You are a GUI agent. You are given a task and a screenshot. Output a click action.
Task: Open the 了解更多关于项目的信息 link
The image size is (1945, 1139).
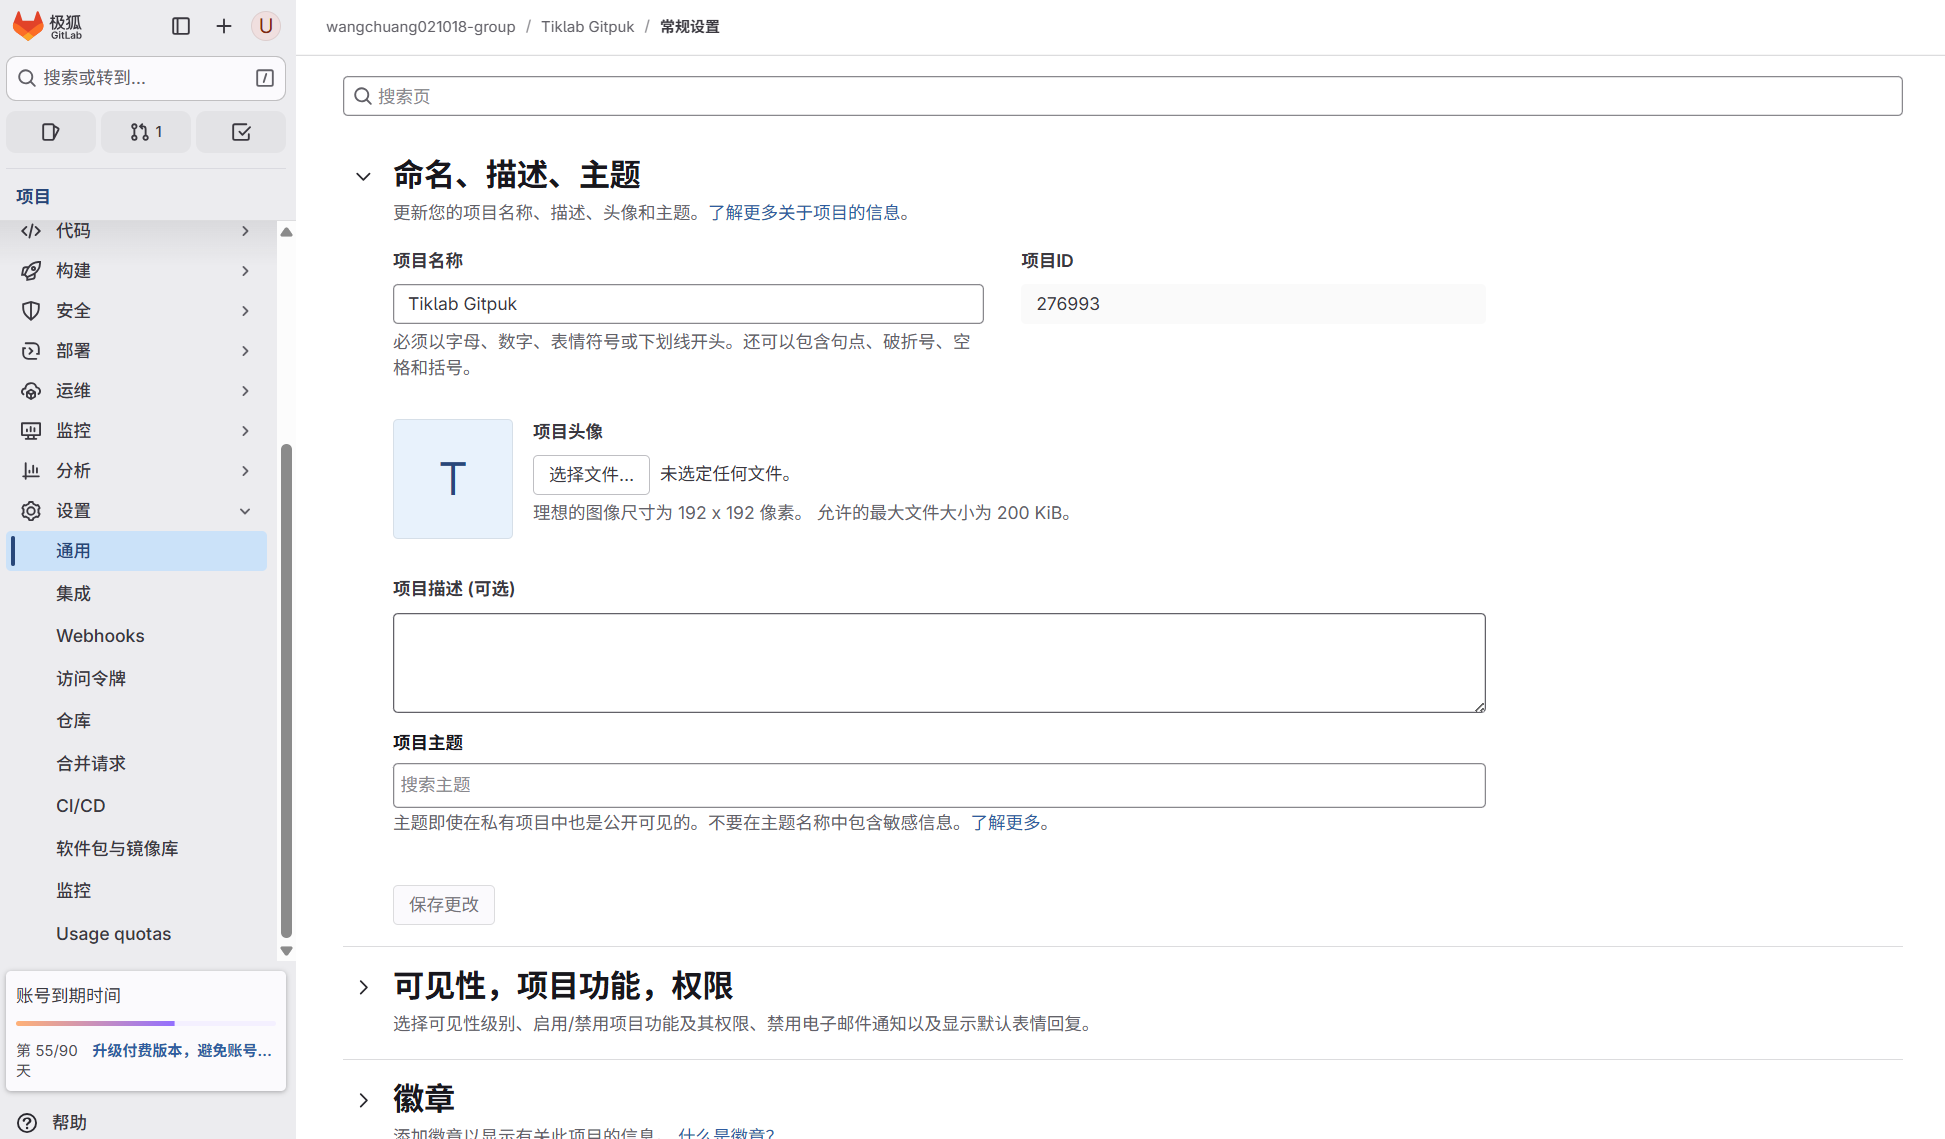pos(808,212)
